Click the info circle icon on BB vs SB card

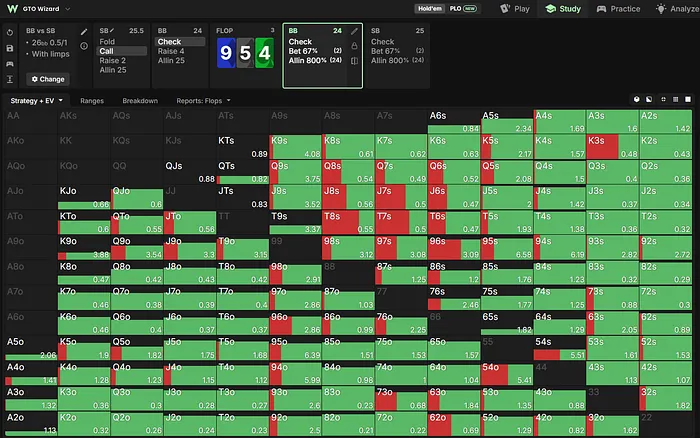pyautogui.click(x=84, y=46)
